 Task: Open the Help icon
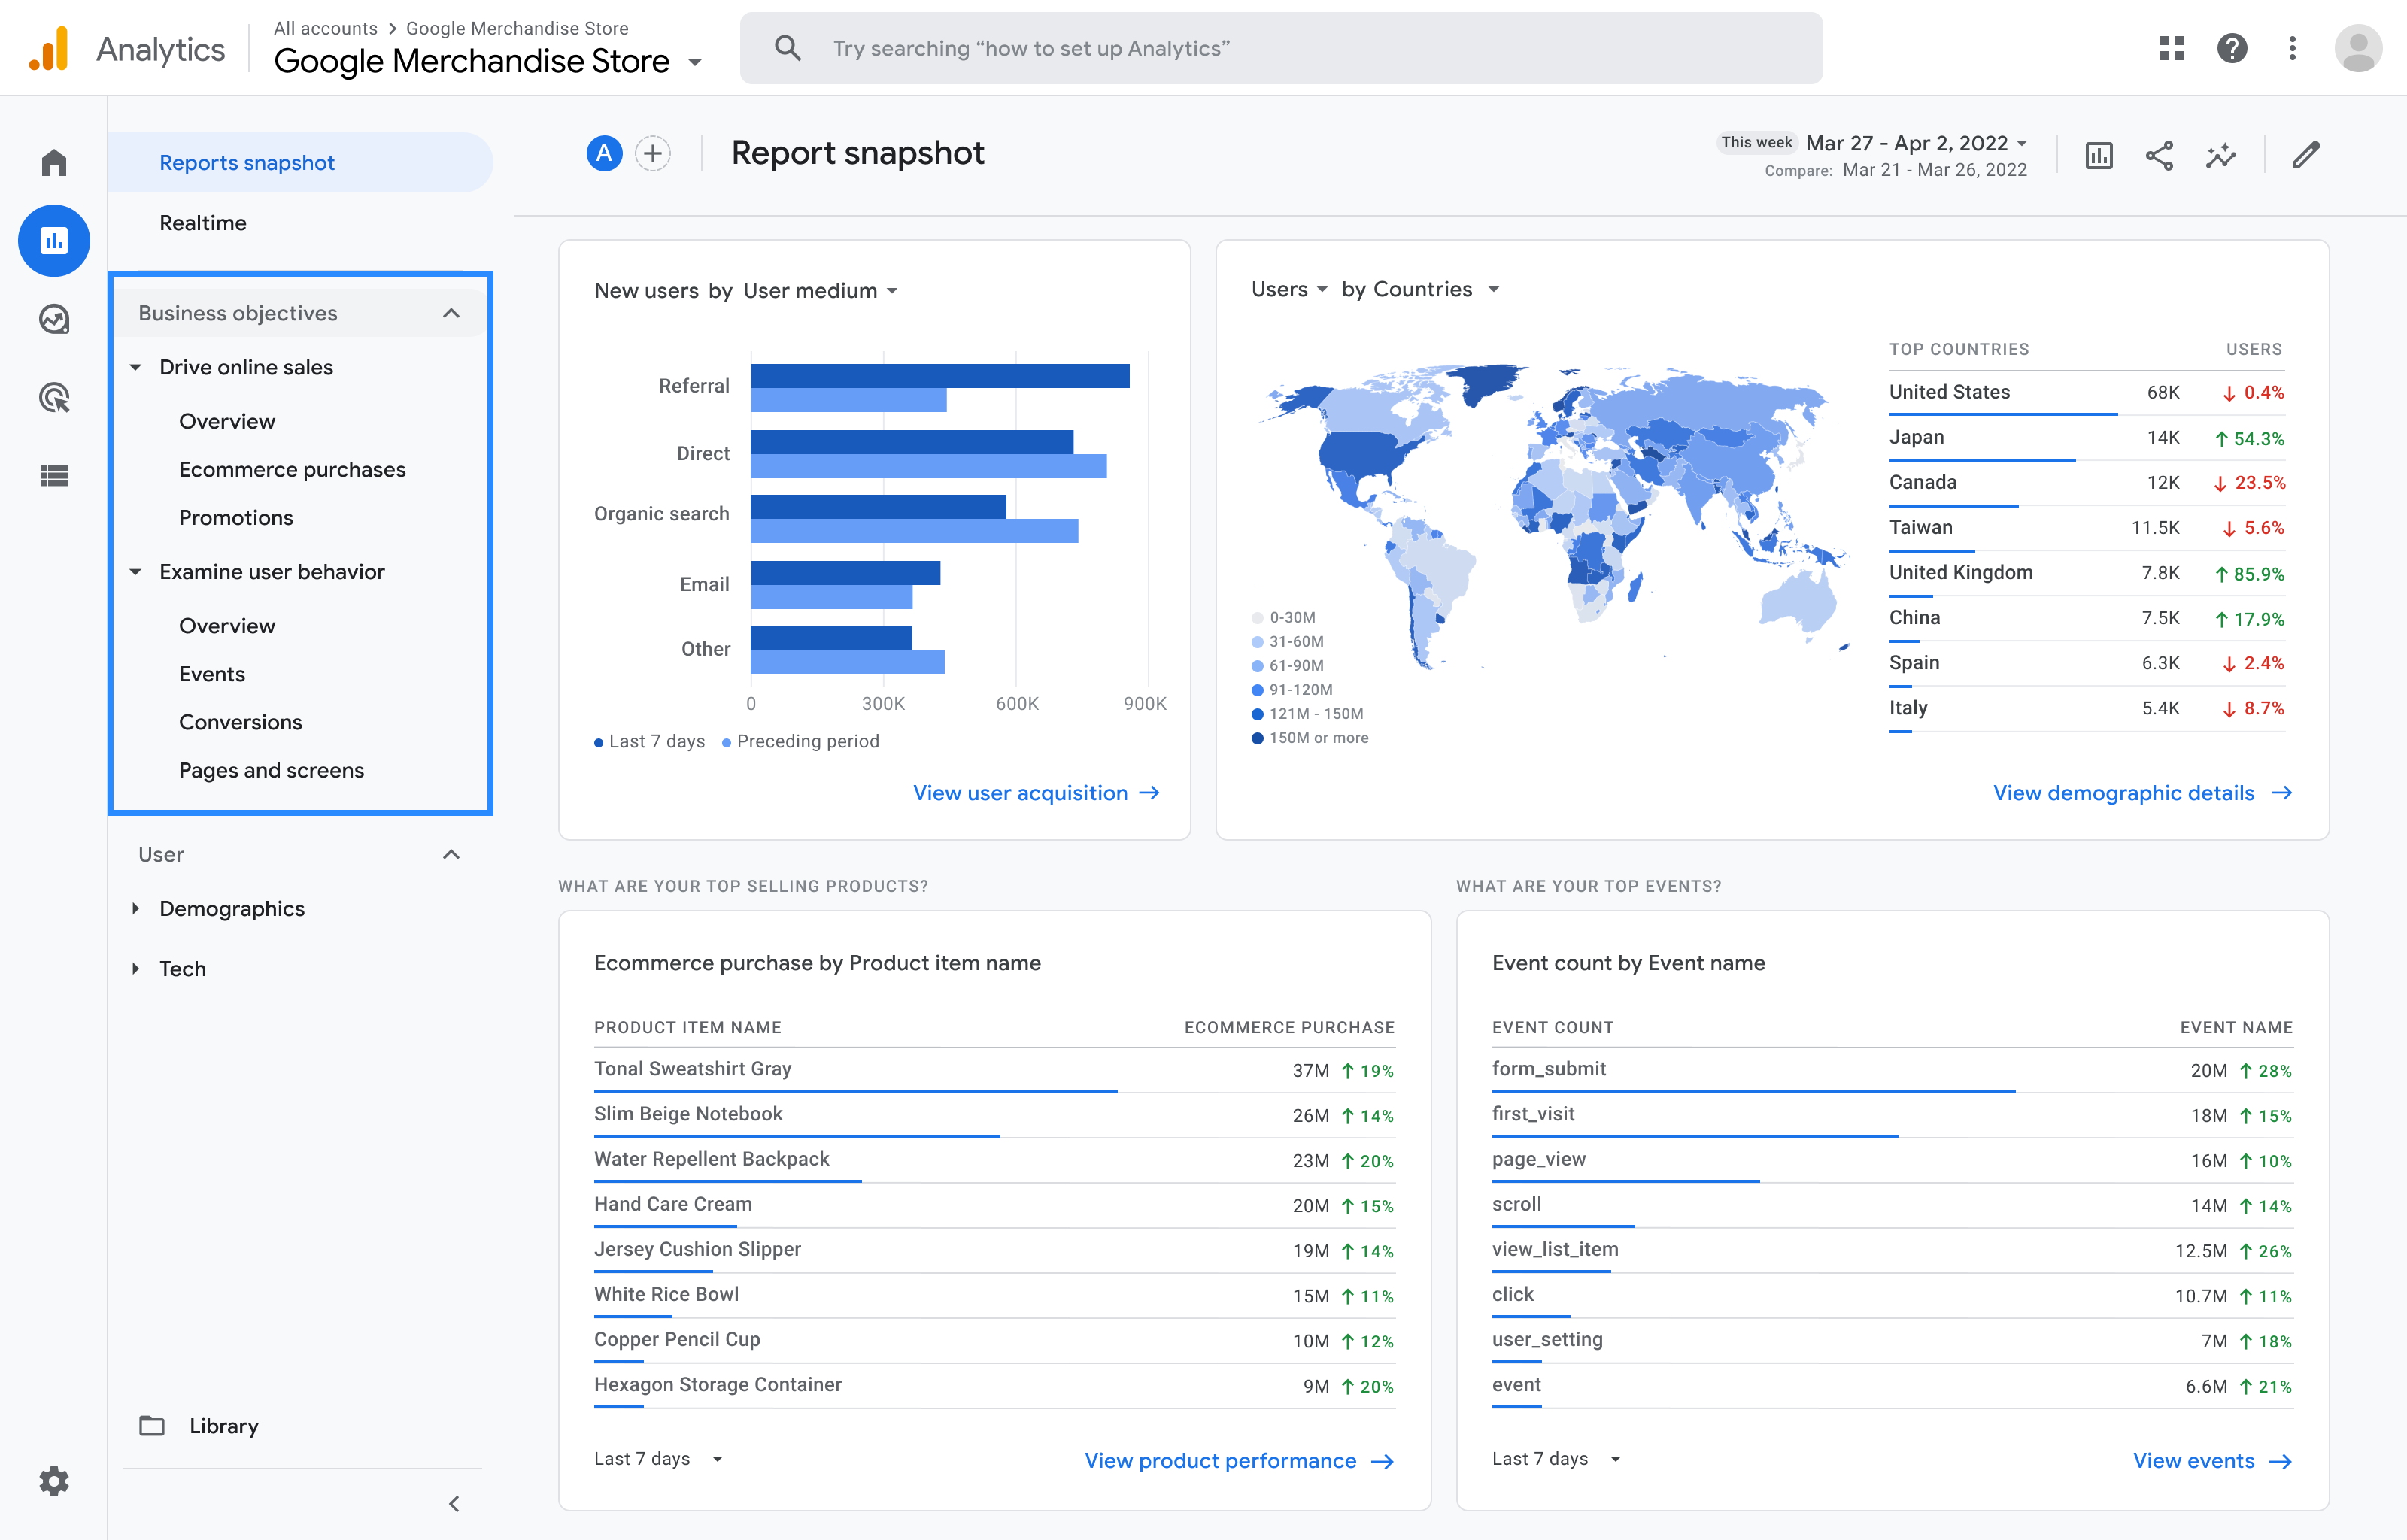coord(2231,47)
